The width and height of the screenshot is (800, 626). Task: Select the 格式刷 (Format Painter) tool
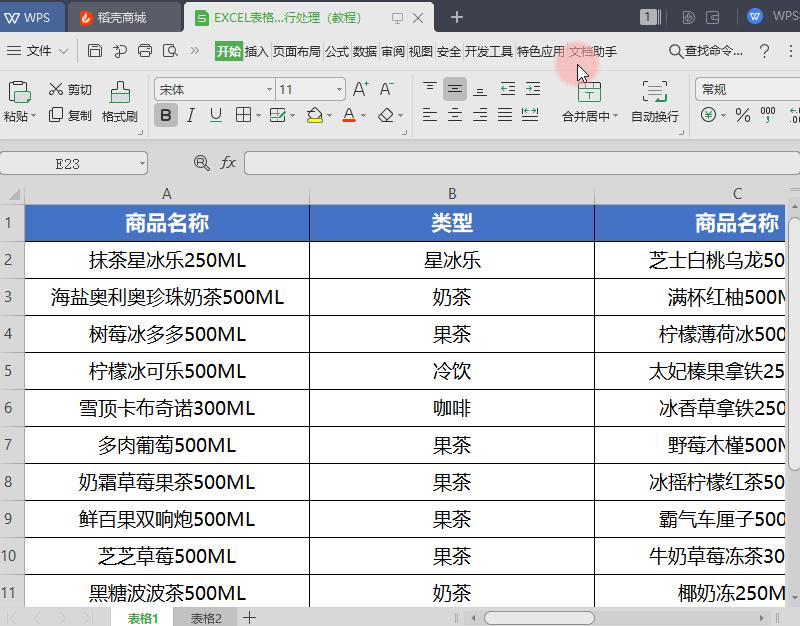121,103
